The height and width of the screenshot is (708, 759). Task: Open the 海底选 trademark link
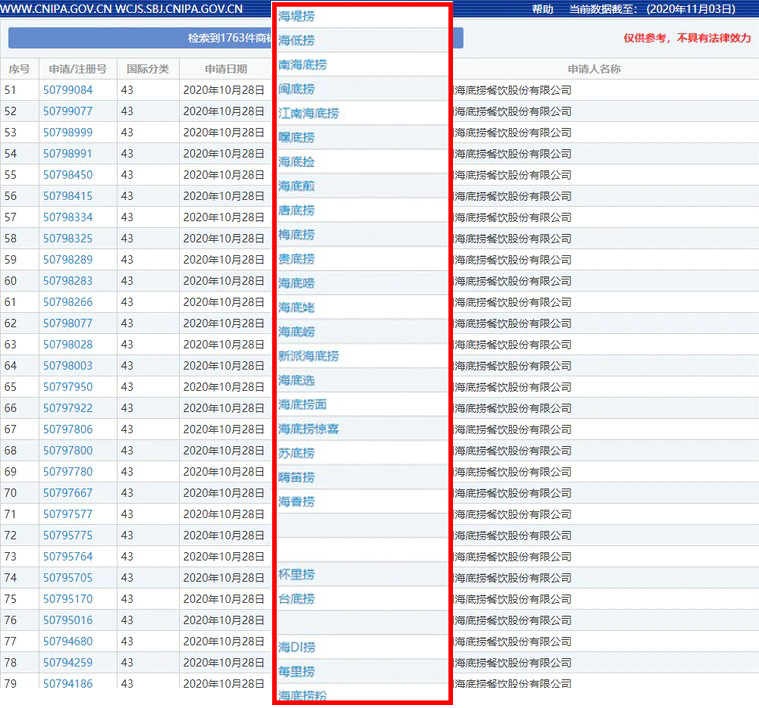(x=296, y=380)
